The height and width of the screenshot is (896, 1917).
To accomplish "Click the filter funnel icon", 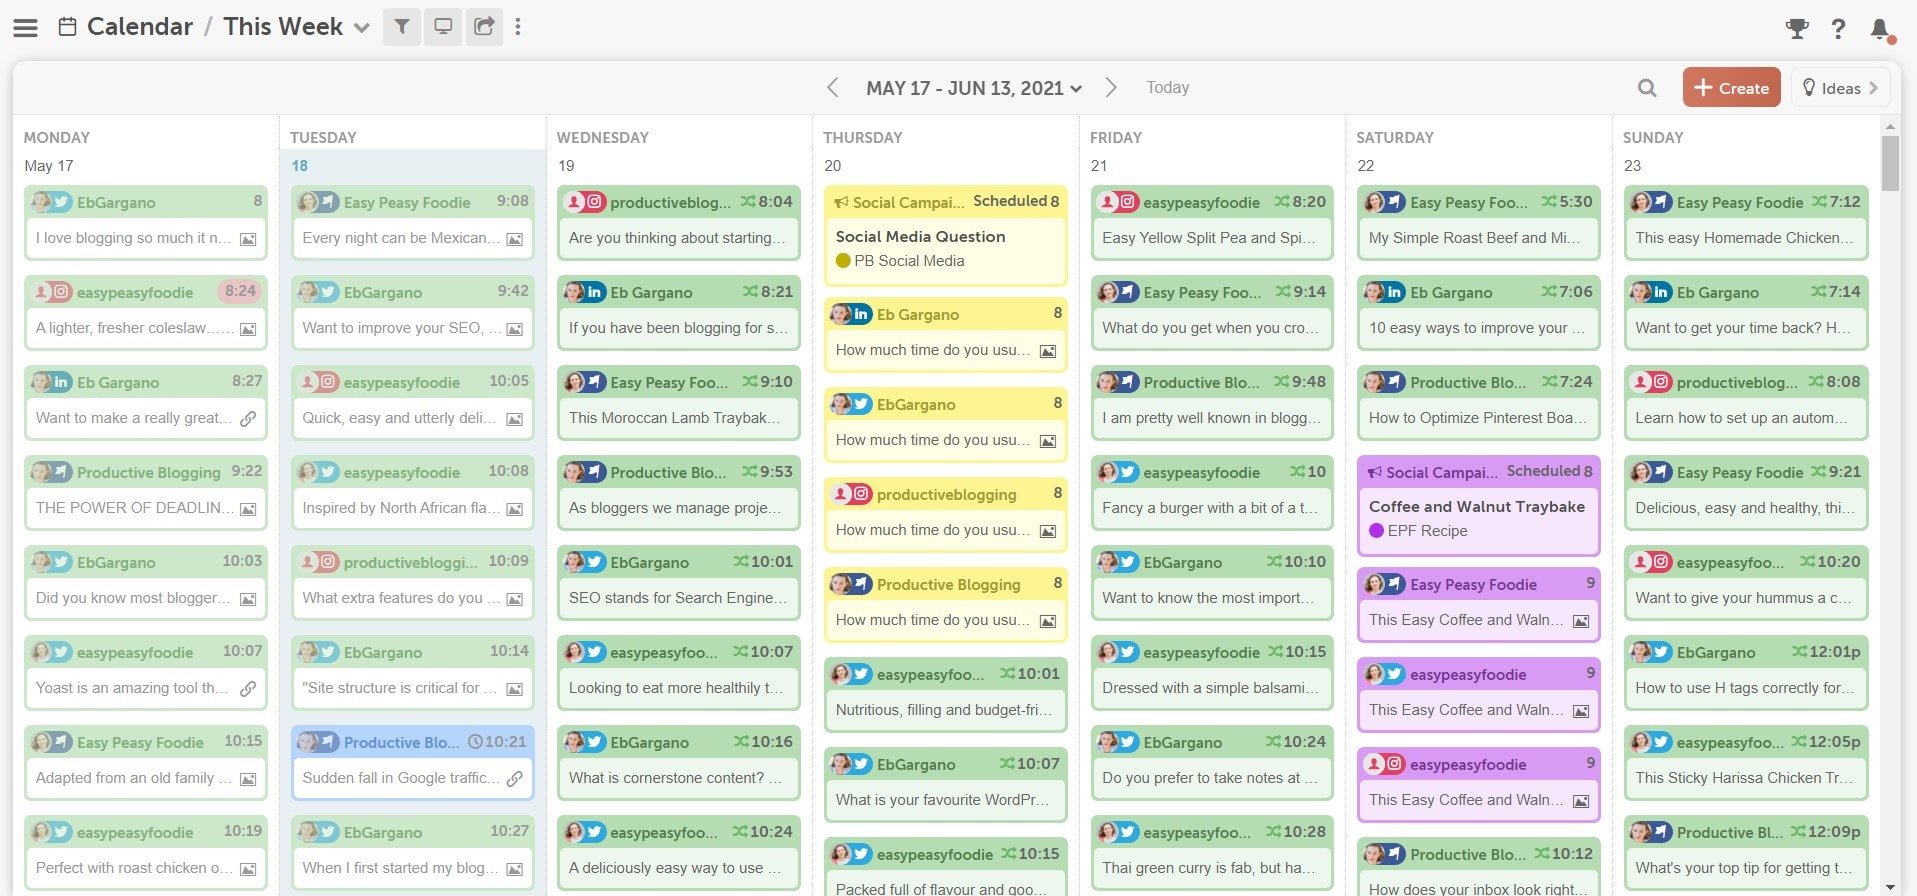I will point(401,27).
